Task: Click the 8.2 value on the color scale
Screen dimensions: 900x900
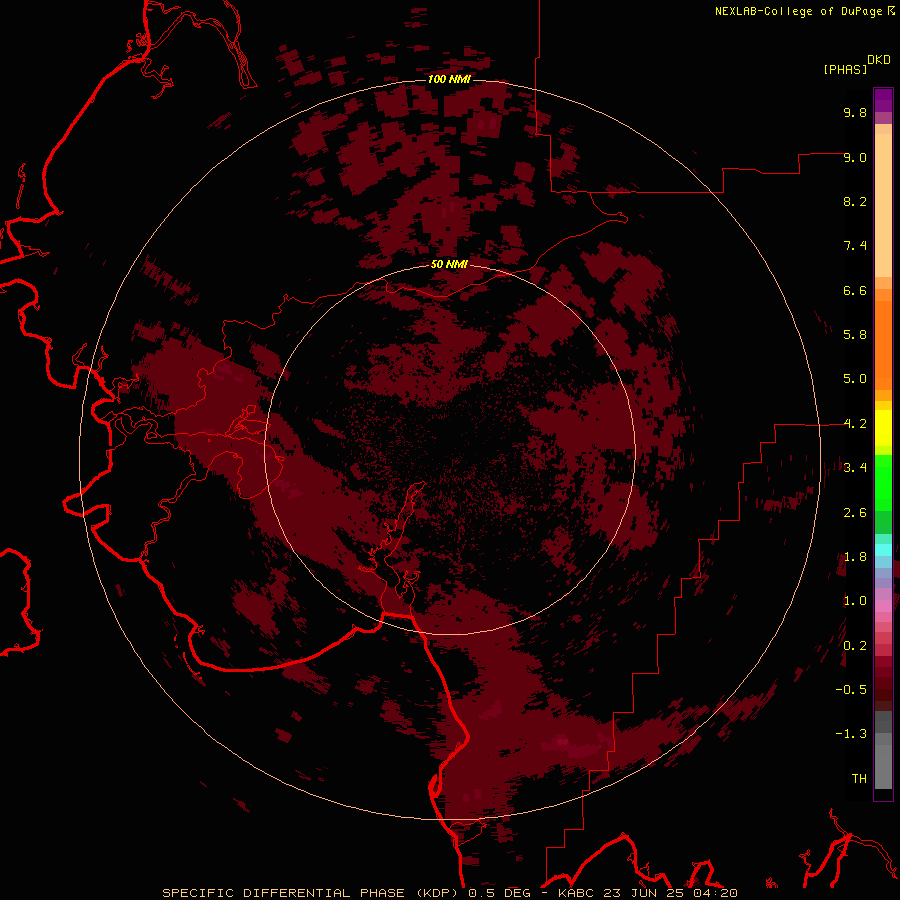Action: (x=855, y=201)
